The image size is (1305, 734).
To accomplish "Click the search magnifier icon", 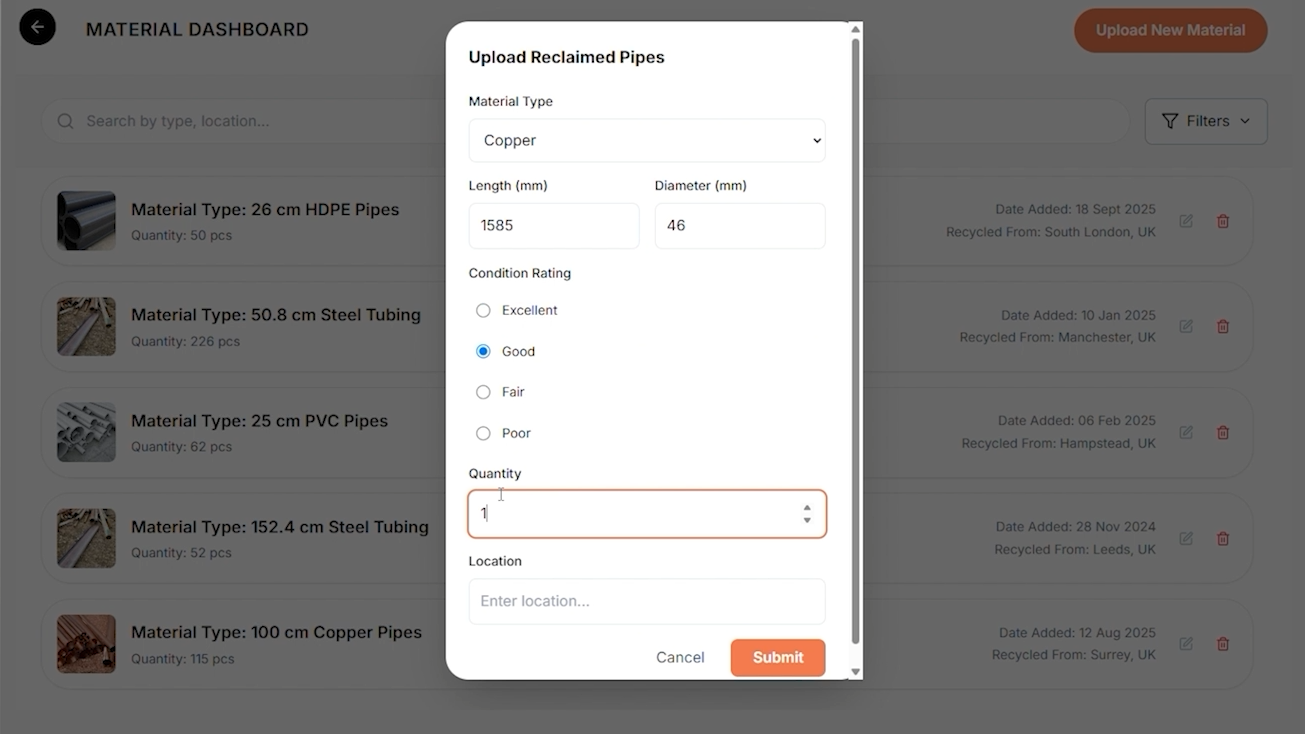I will [66, 121].
